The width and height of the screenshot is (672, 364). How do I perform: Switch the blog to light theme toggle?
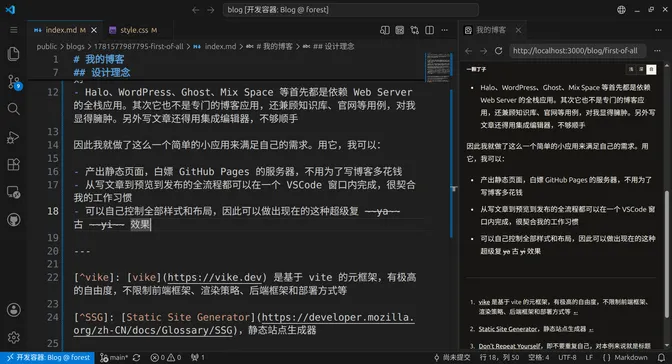coord(631,69)
